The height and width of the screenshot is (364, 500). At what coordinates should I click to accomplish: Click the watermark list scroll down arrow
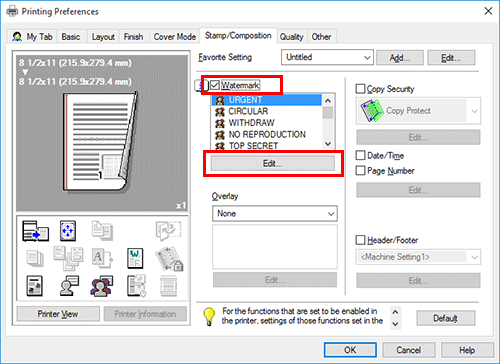click(x=328, y=144)
